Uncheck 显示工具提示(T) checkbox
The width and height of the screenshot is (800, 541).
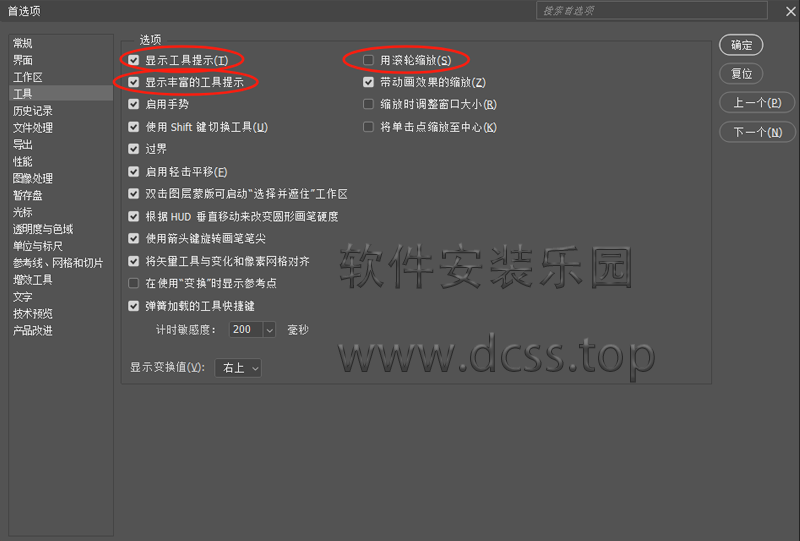(x=134, y=60)
